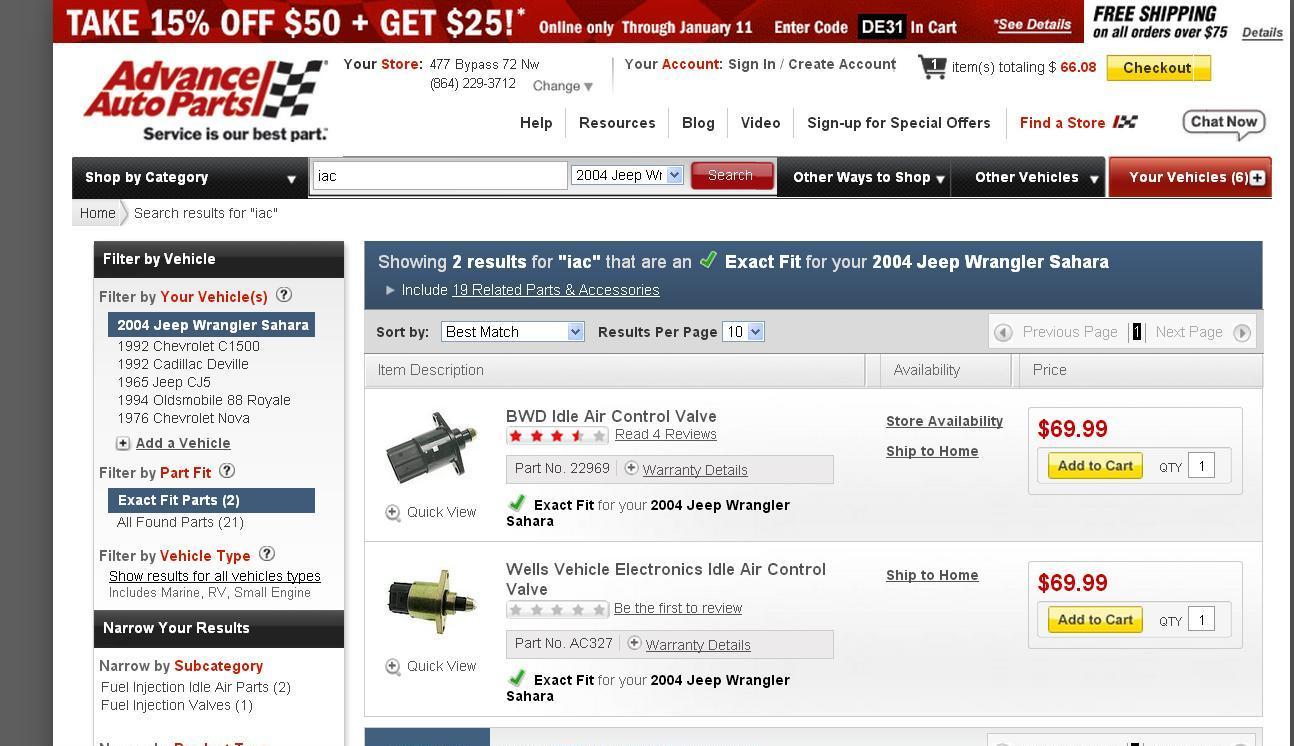1294x746 pixels.
Task: Click Quick View magnifier for BWD valve
Action: coord(393,512)
